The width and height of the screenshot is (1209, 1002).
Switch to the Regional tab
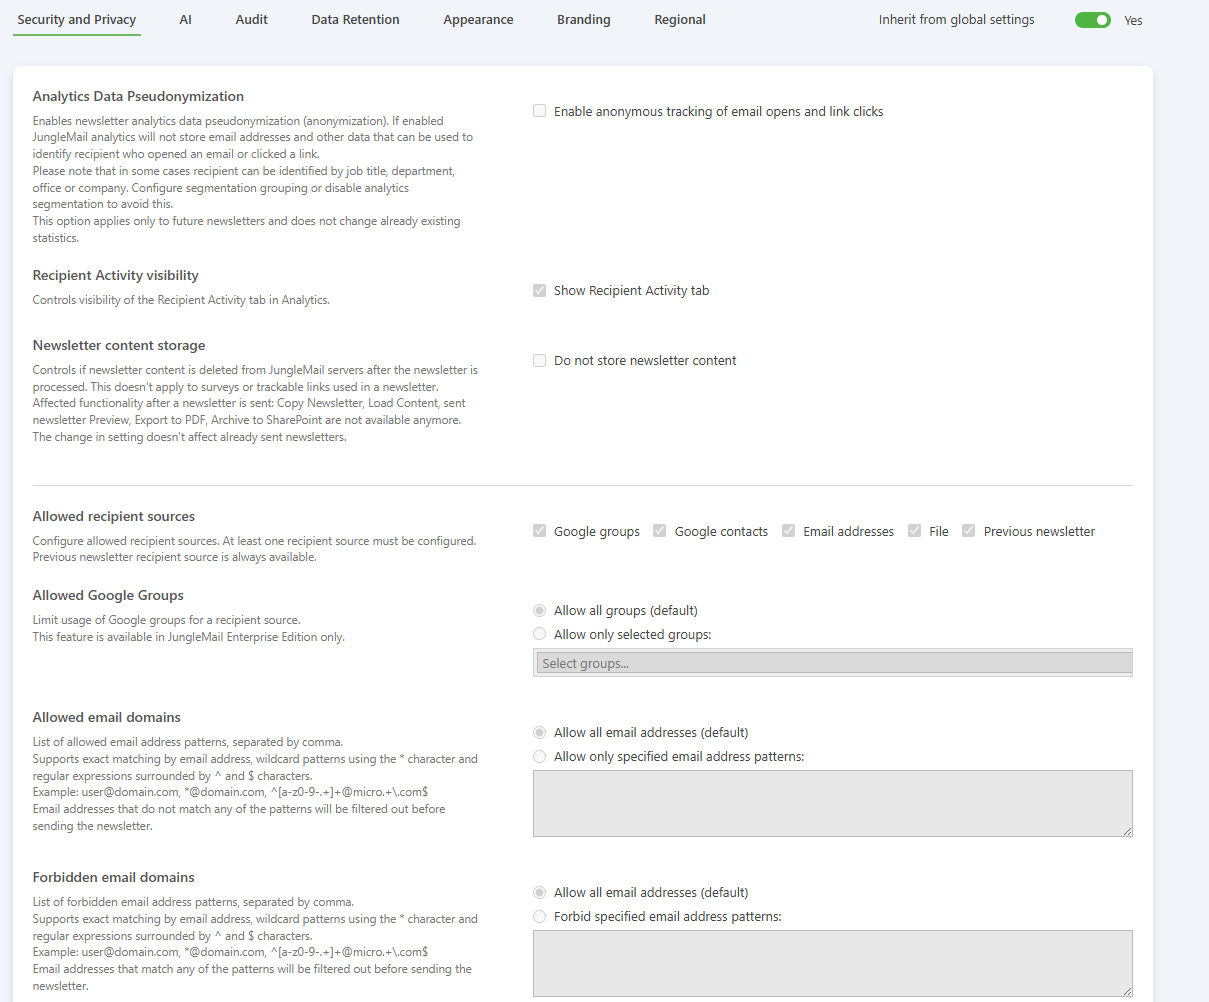680,19
